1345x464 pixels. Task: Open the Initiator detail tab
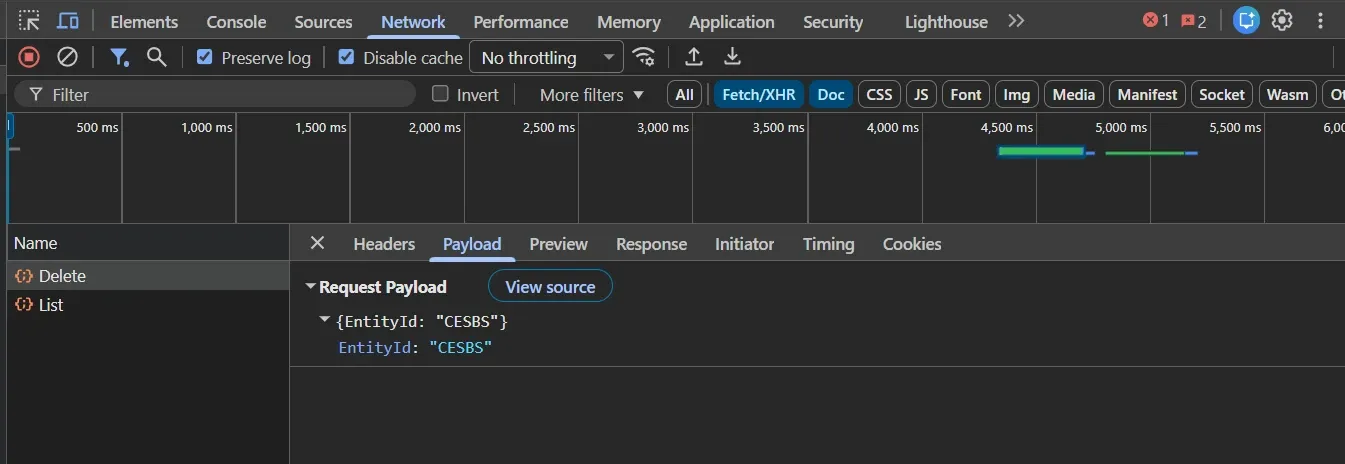point(745,244)
